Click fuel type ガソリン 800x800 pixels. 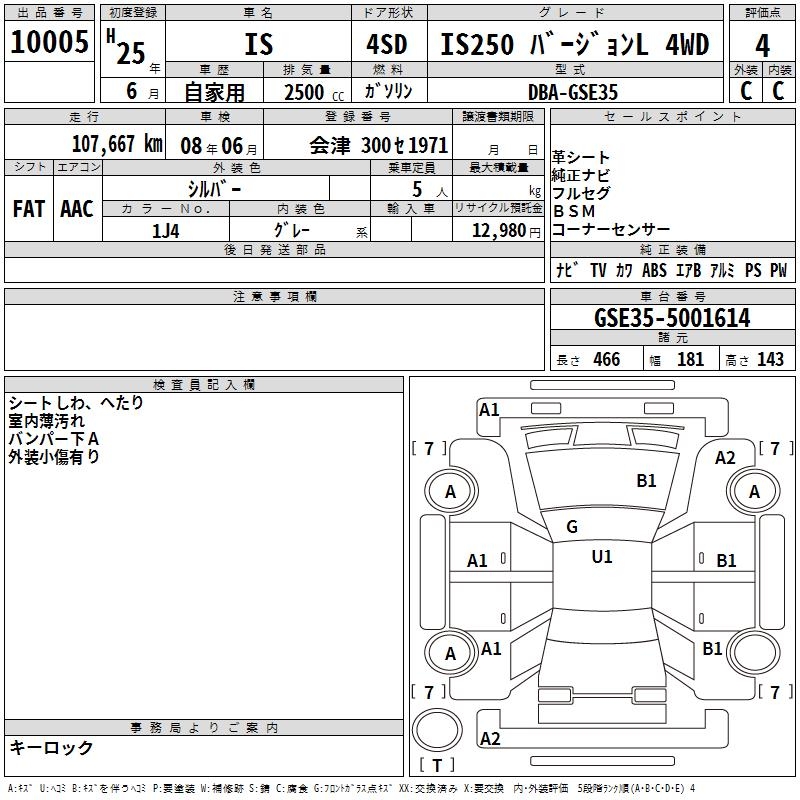[x=388, y=91]
